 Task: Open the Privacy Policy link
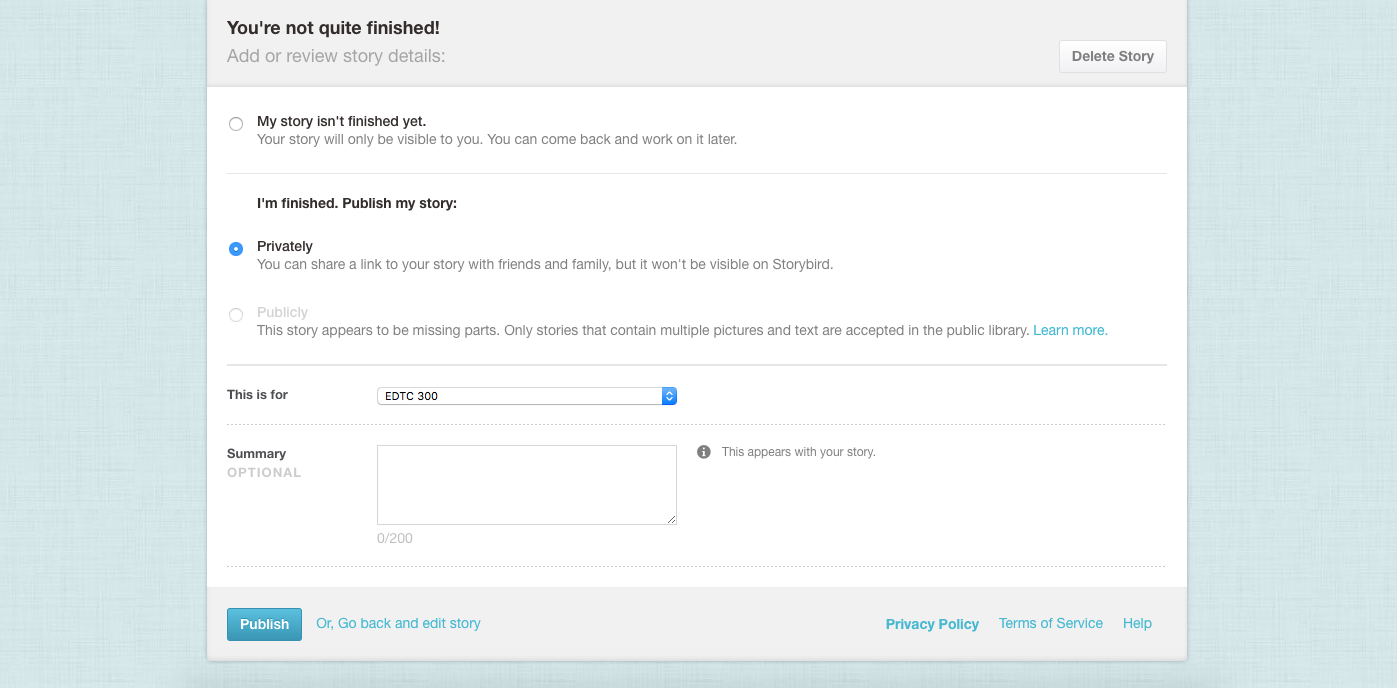click(932, 624)
